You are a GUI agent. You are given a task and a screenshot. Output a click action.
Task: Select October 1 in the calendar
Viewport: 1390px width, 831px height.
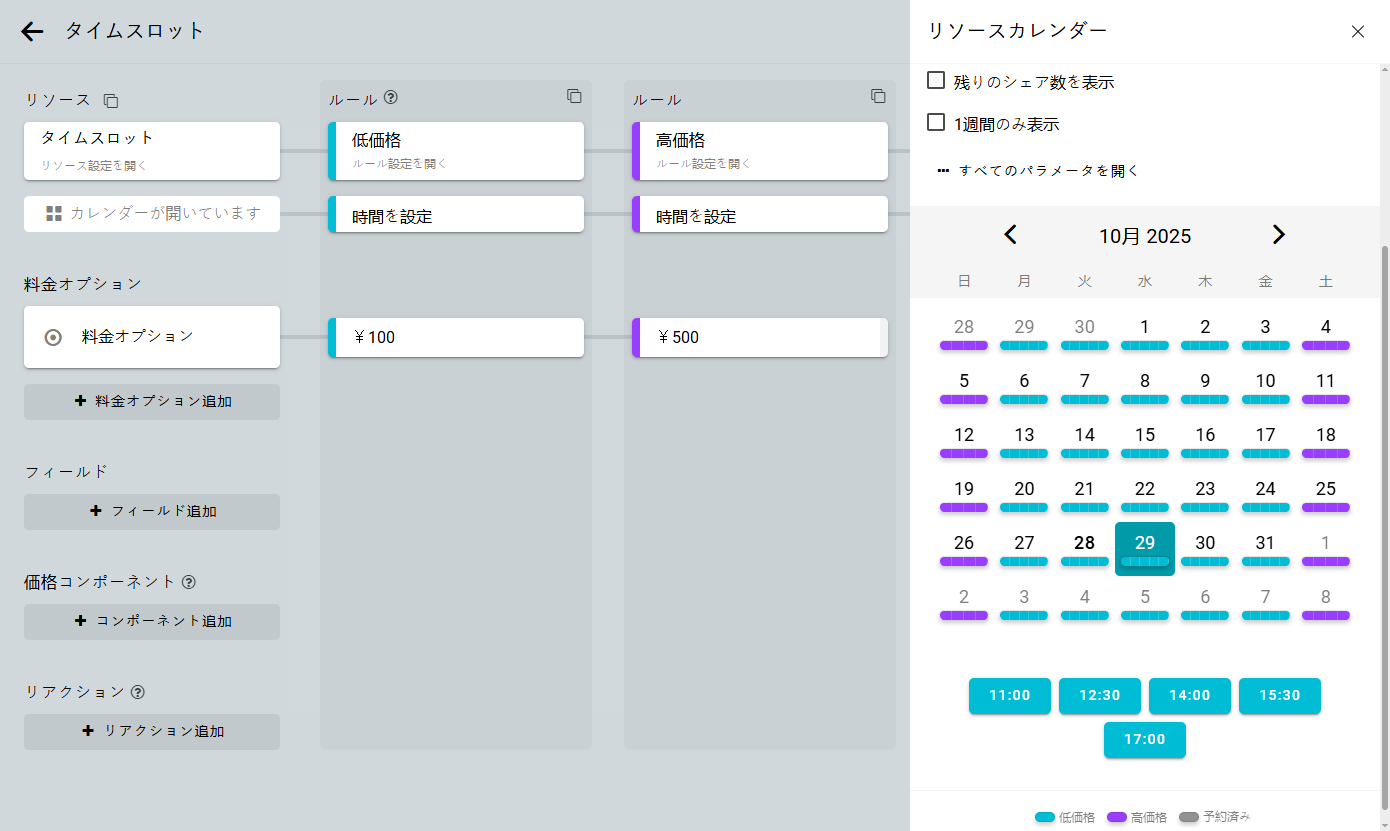click(x=1145, y=332)
